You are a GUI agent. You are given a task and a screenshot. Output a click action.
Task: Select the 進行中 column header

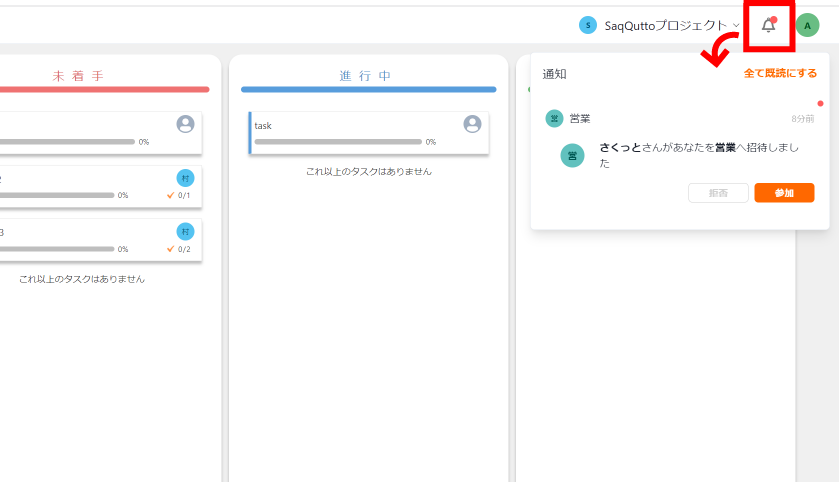[364, 76]
